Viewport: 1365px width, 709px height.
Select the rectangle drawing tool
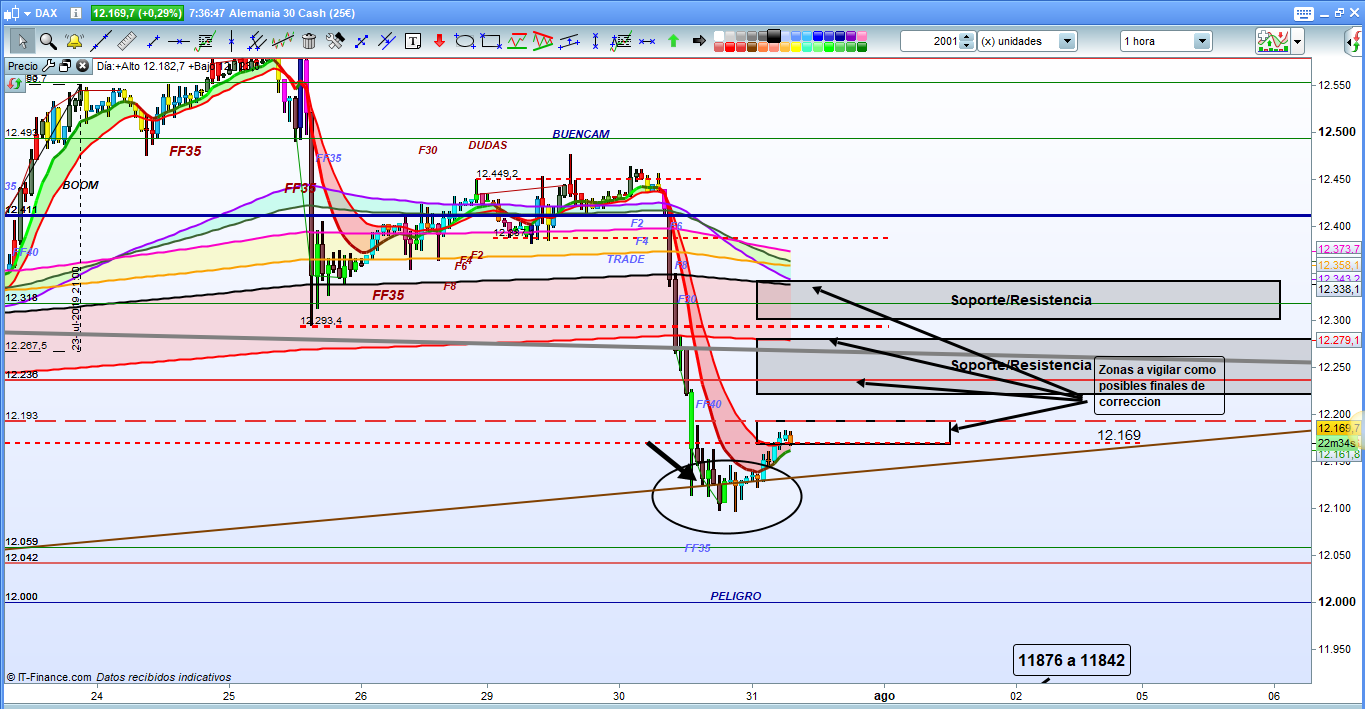coord(490,41)
